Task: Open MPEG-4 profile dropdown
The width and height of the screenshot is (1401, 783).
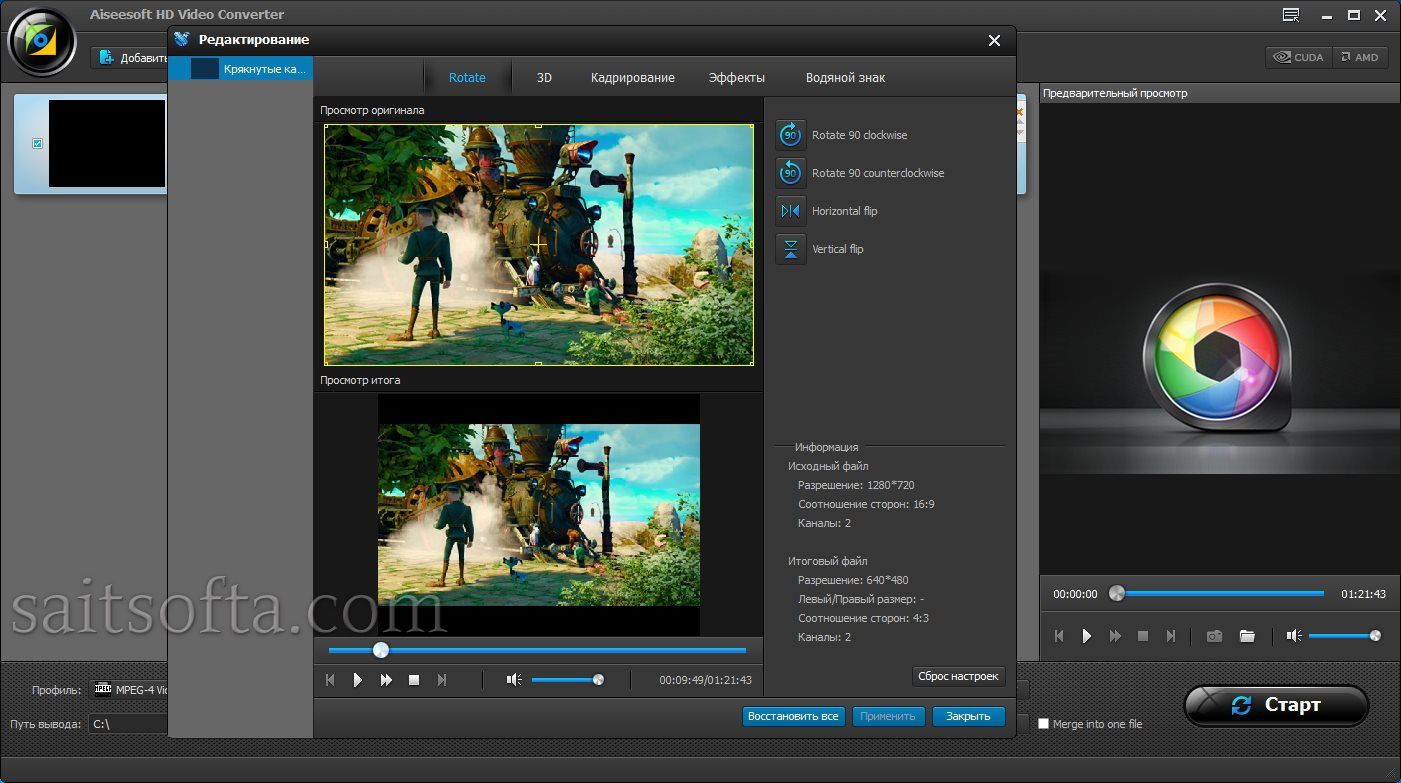Action: [130, 690]
